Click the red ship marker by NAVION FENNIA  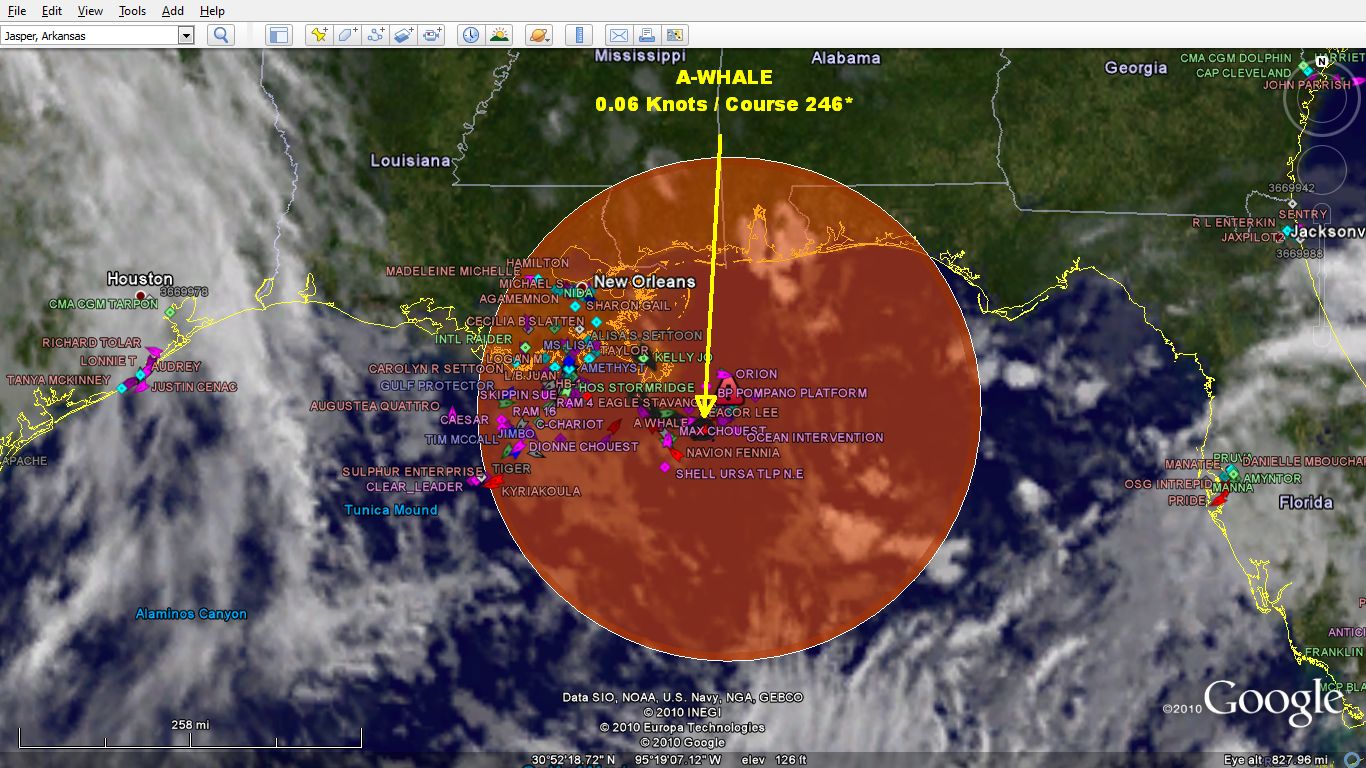pyautogui.click(x=677, y=452)
